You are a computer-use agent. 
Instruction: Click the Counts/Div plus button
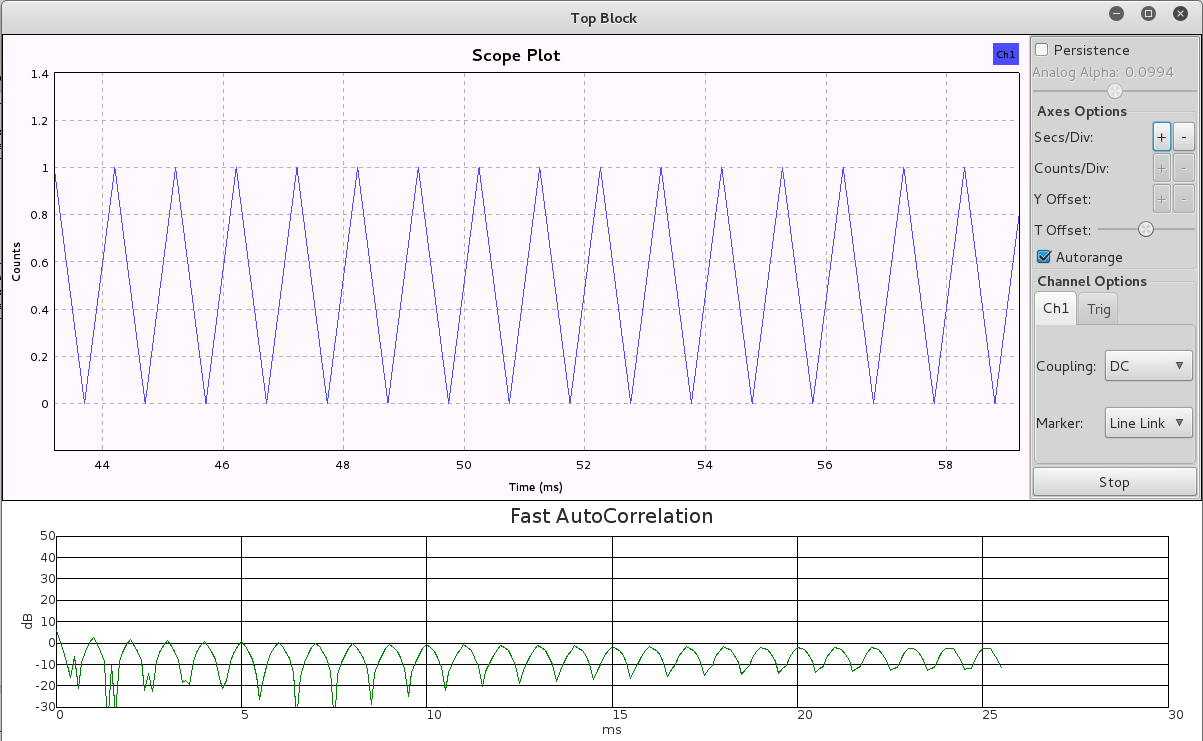coord(1161,168)
